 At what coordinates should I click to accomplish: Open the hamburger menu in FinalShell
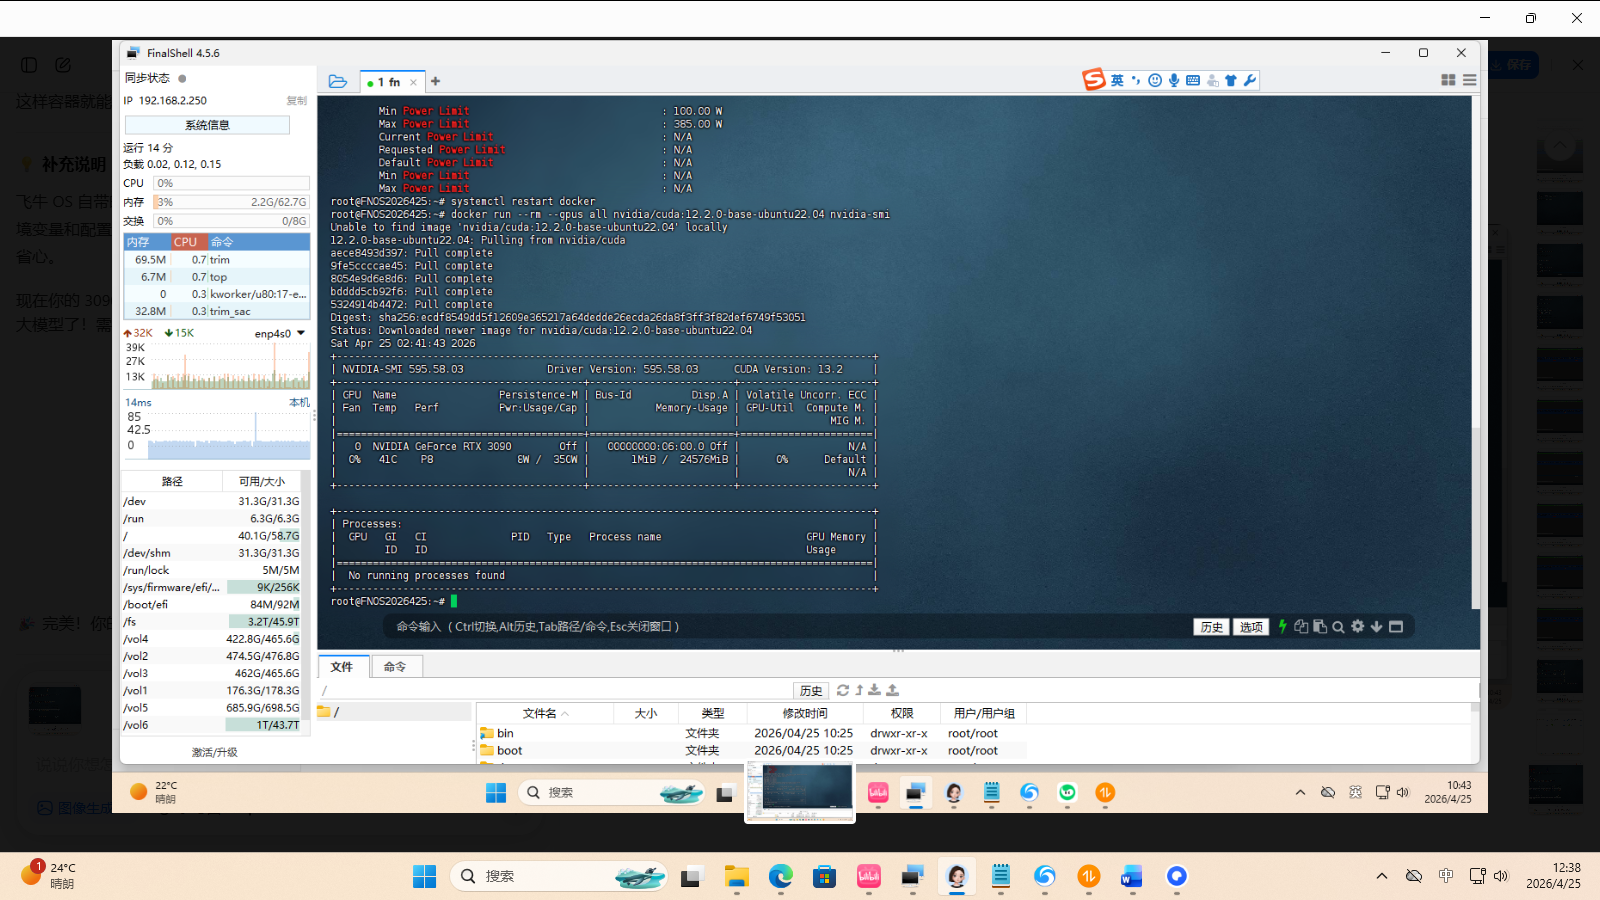tap(1469, 80)
